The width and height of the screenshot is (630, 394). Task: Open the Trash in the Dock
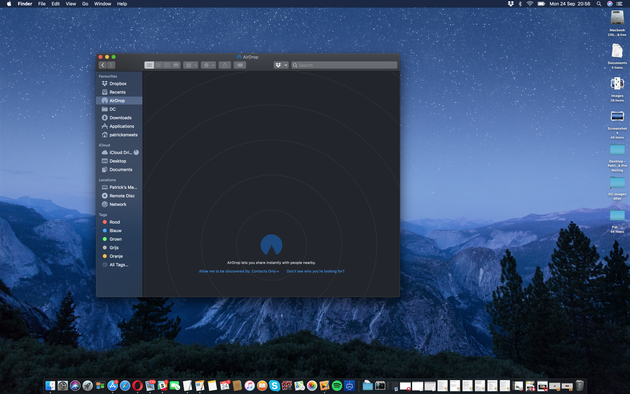pyautogui.click(x=580, y=386)
